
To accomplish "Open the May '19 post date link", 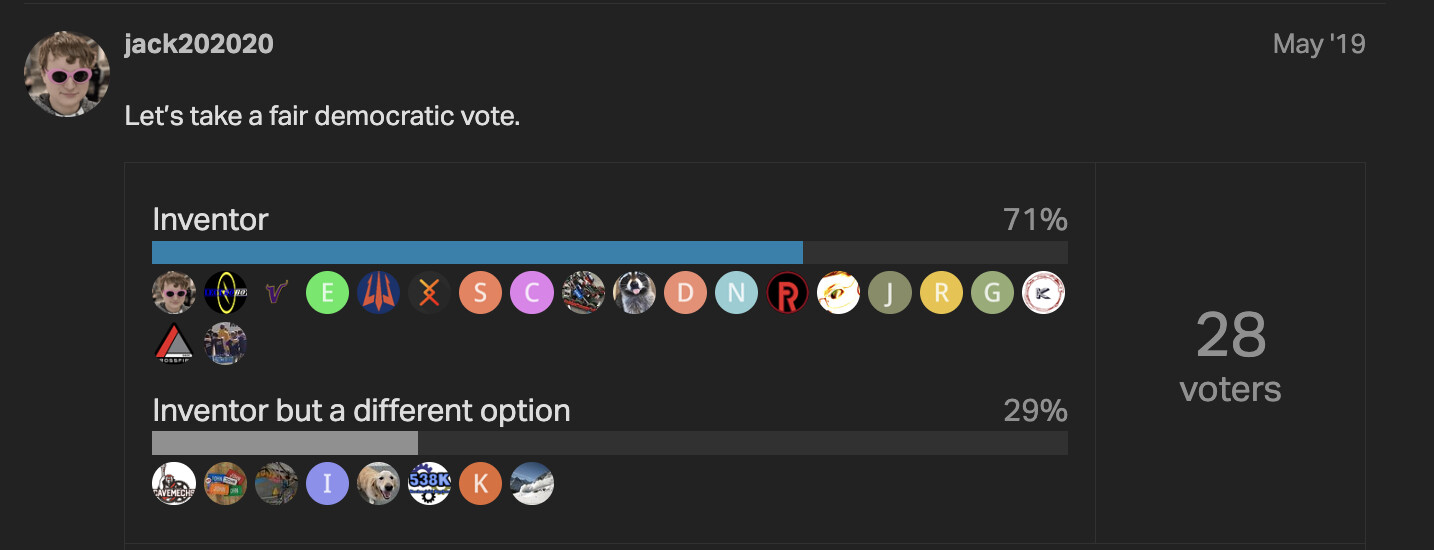I will pos(1319,44).
